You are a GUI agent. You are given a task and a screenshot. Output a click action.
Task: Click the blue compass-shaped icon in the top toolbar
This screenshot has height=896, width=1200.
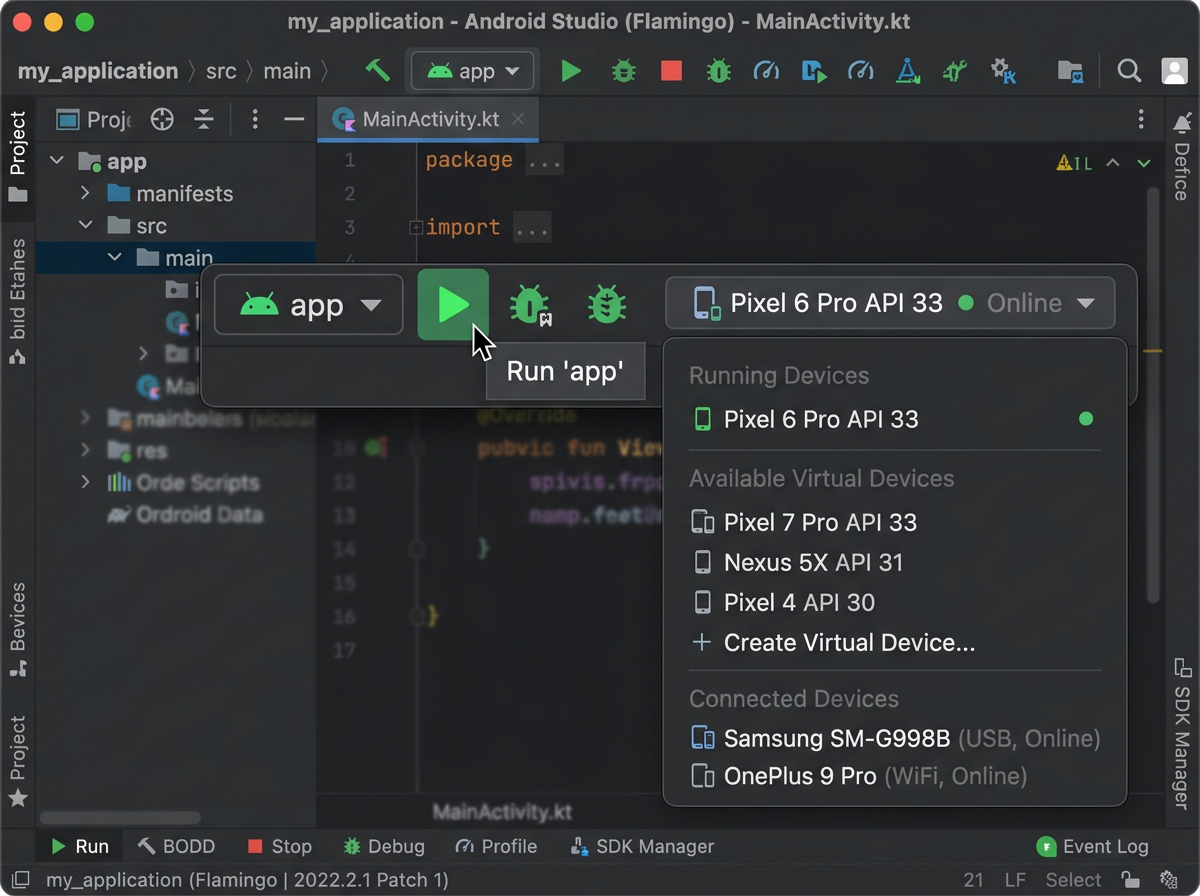tap(907, 71)
